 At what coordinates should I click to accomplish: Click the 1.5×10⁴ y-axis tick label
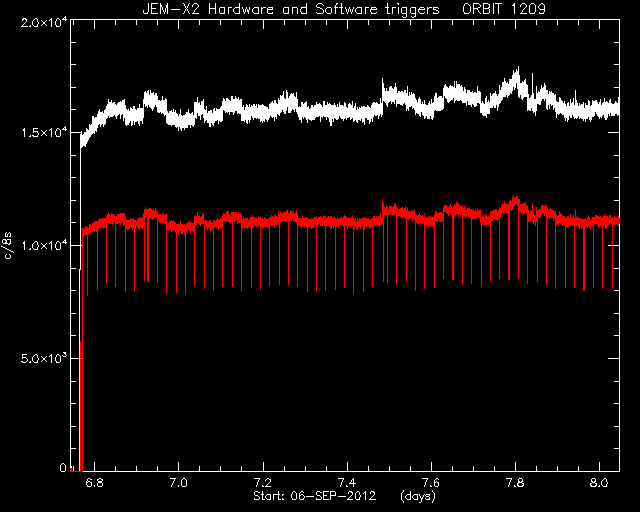pyautogui.click(x=44, y=133)
